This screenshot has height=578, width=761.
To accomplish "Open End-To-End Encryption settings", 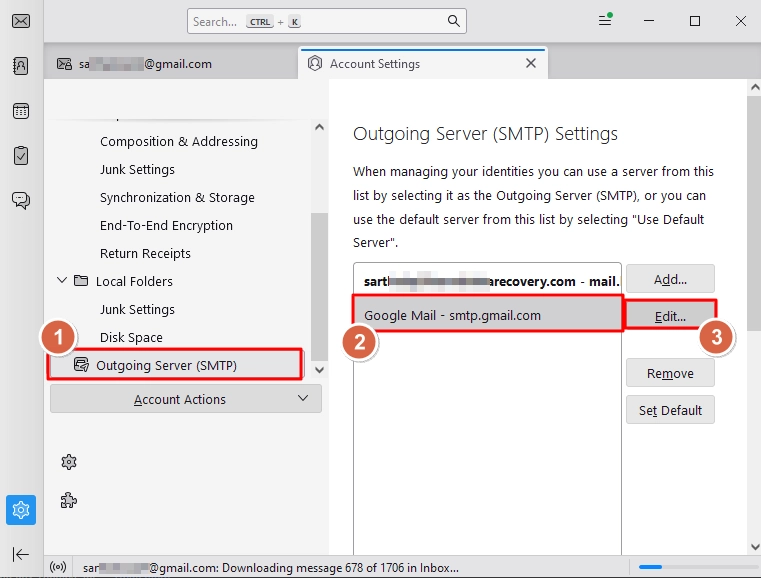I will click(x=166, y=226).
